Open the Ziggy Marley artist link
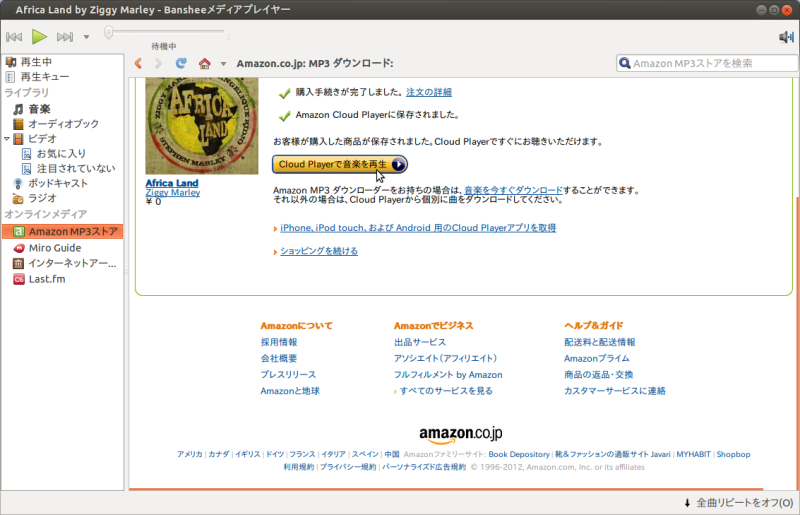The width and height of the screenshot is (800, 515). pyautogui.click(x=172, y=192)
